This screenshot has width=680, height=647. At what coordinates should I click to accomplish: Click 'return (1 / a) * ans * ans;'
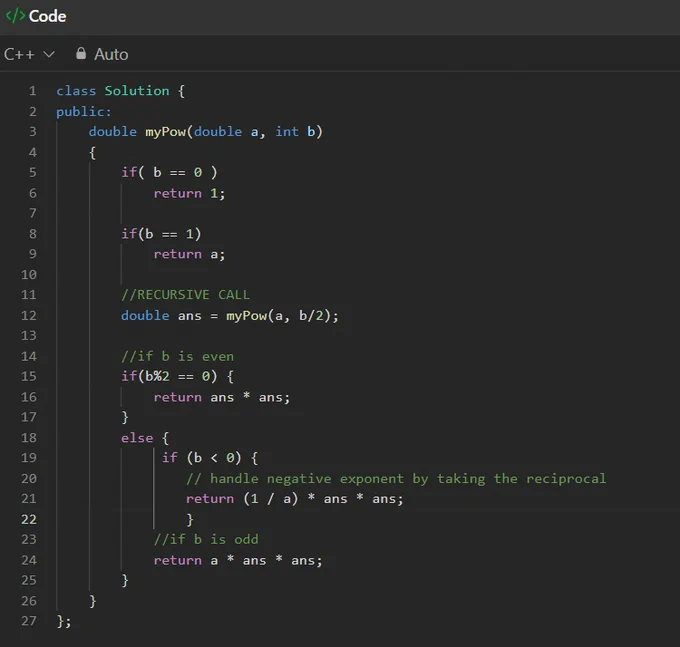coord(294,499)
